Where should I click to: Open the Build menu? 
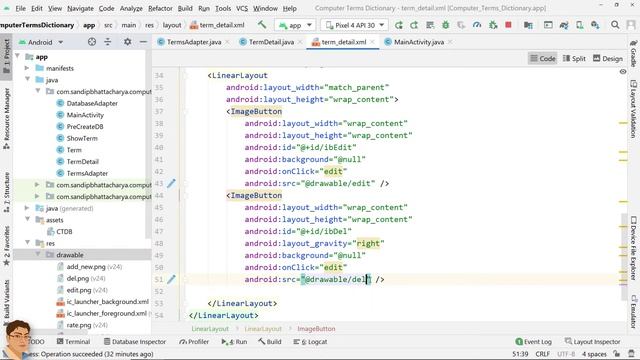point(185,8)
